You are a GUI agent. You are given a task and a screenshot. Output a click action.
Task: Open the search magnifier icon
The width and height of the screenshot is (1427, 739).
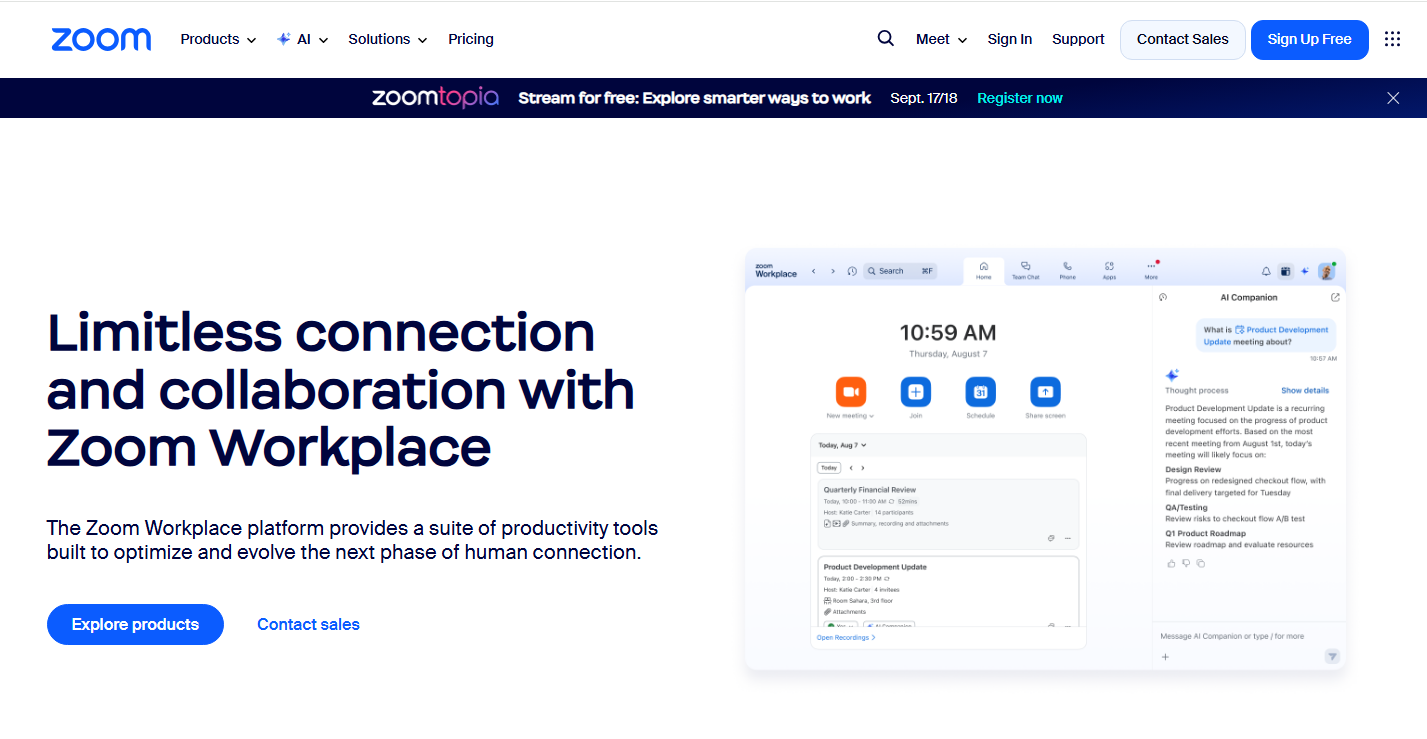pos(885,39)
